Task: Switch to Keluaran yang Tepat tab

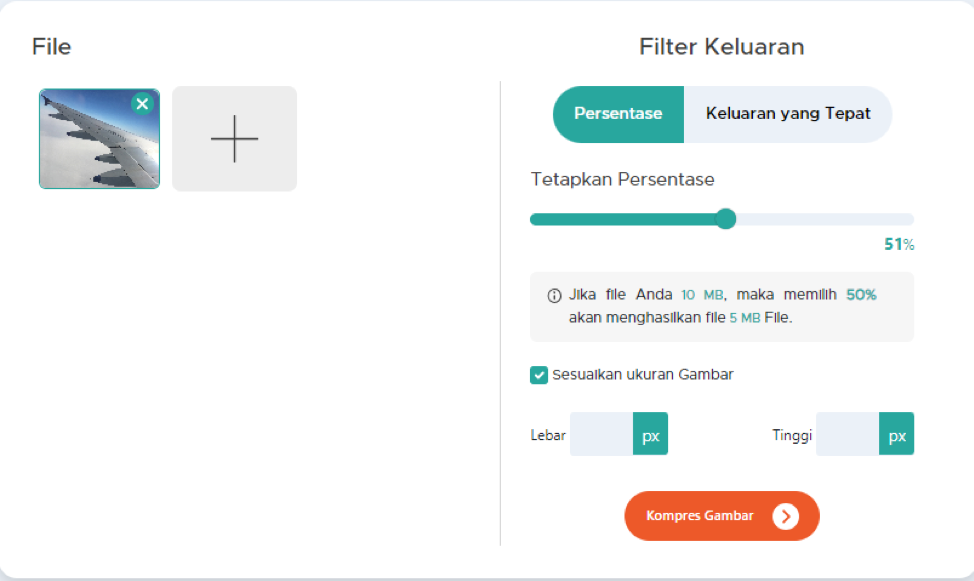Action: [x=788, y=114]
